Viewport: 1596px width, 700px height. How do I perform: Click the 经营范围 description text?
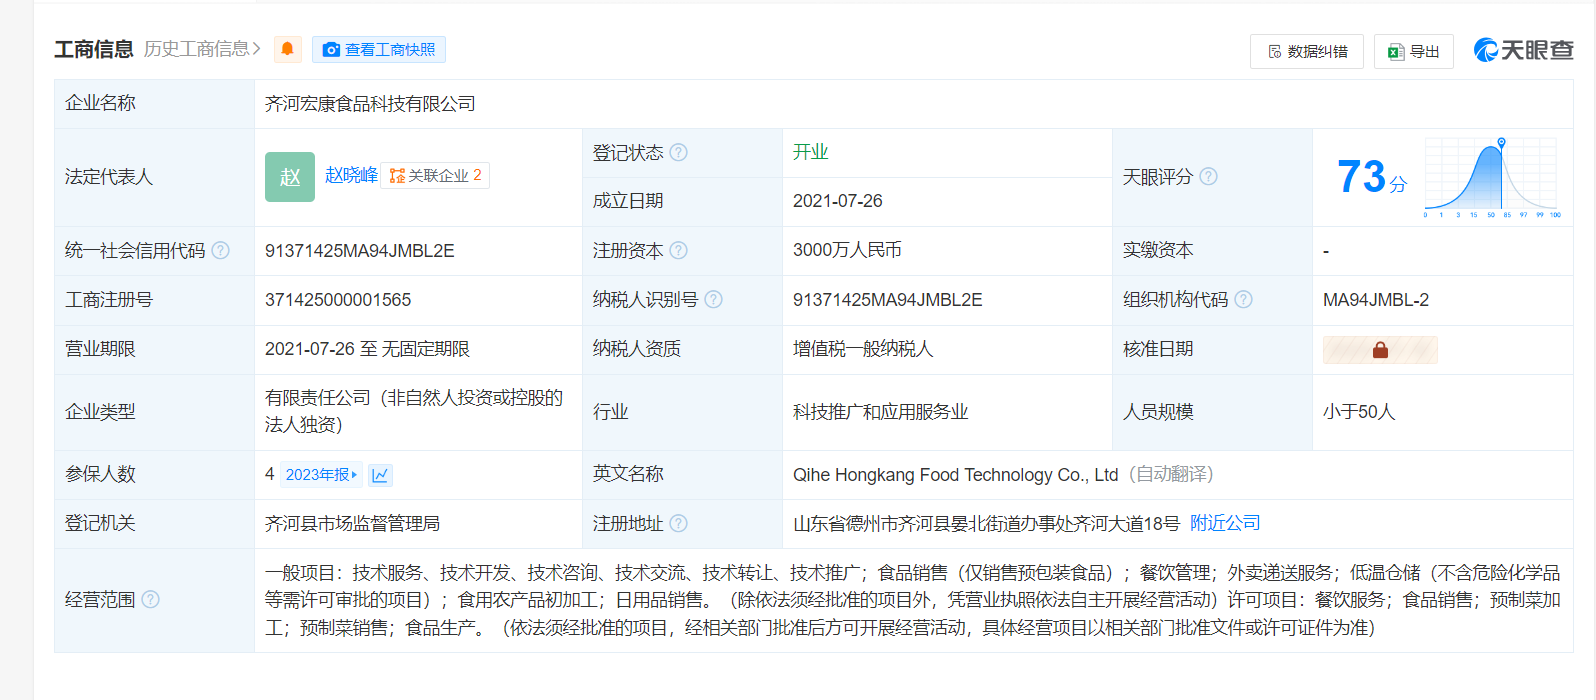click(x=912, y=600)
